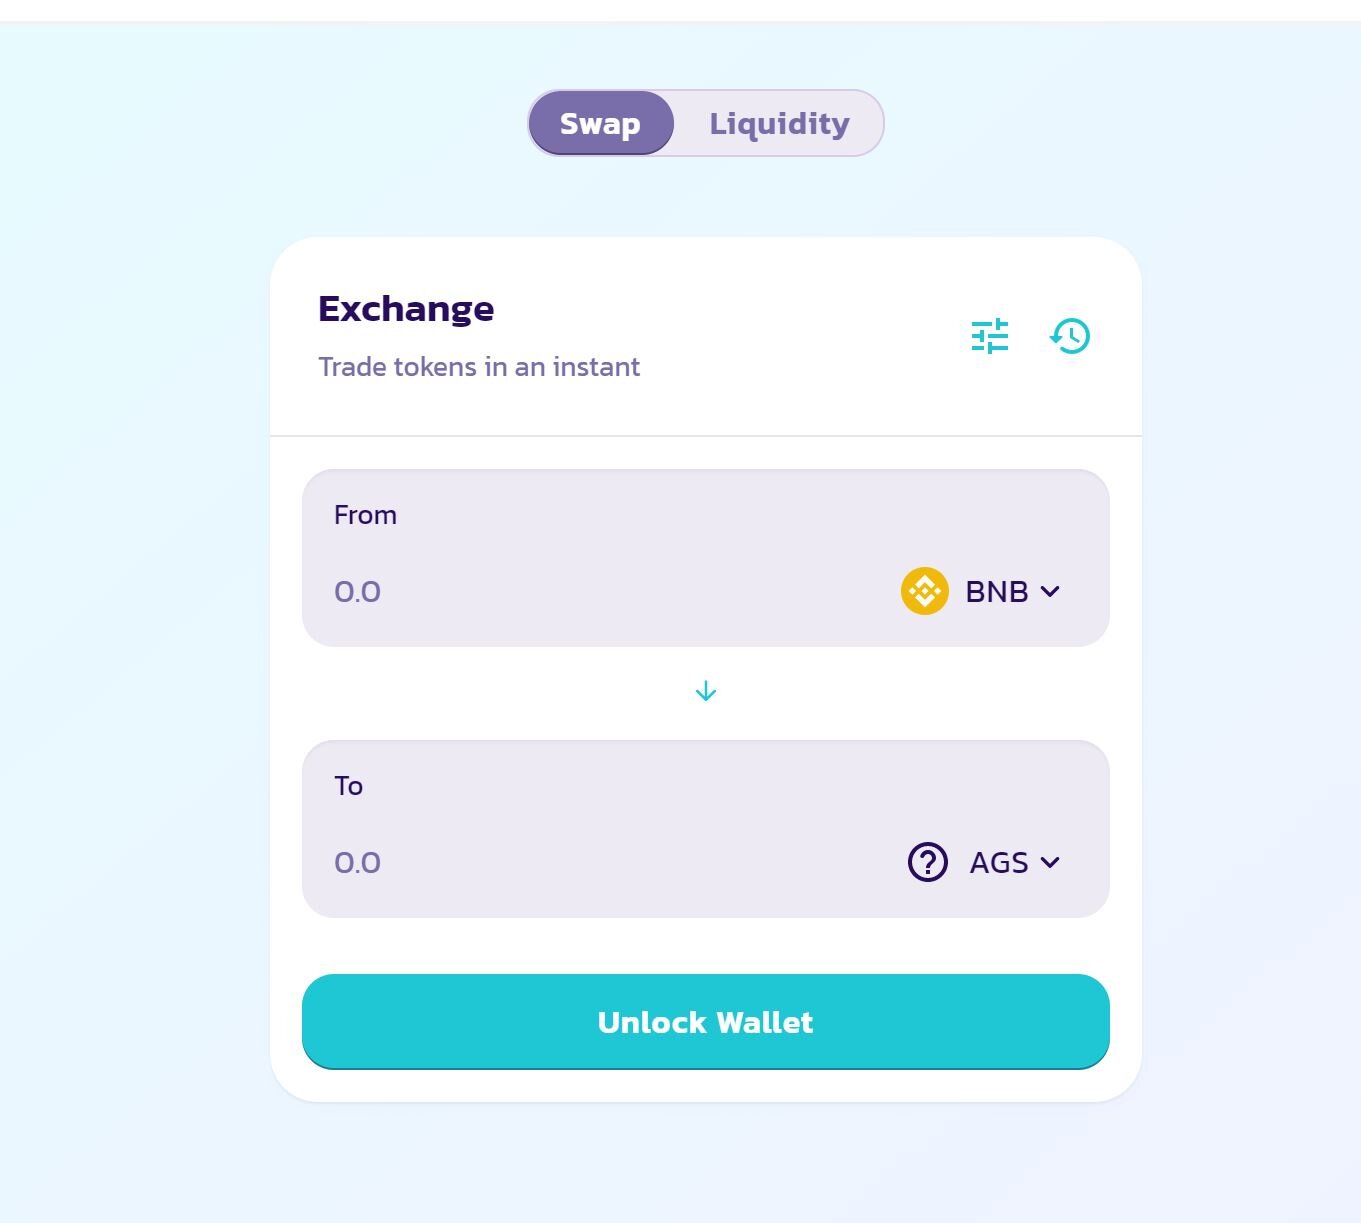The width and height of the screenshot is (1361, 1223).
Task: Click the To label
Action: click(348, 786)
